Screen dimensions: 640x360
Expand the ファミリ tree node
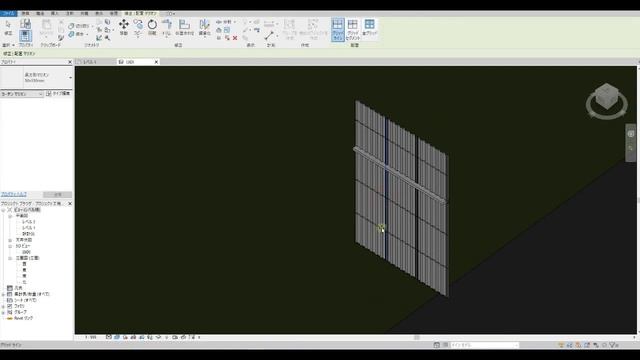(3, 306)
